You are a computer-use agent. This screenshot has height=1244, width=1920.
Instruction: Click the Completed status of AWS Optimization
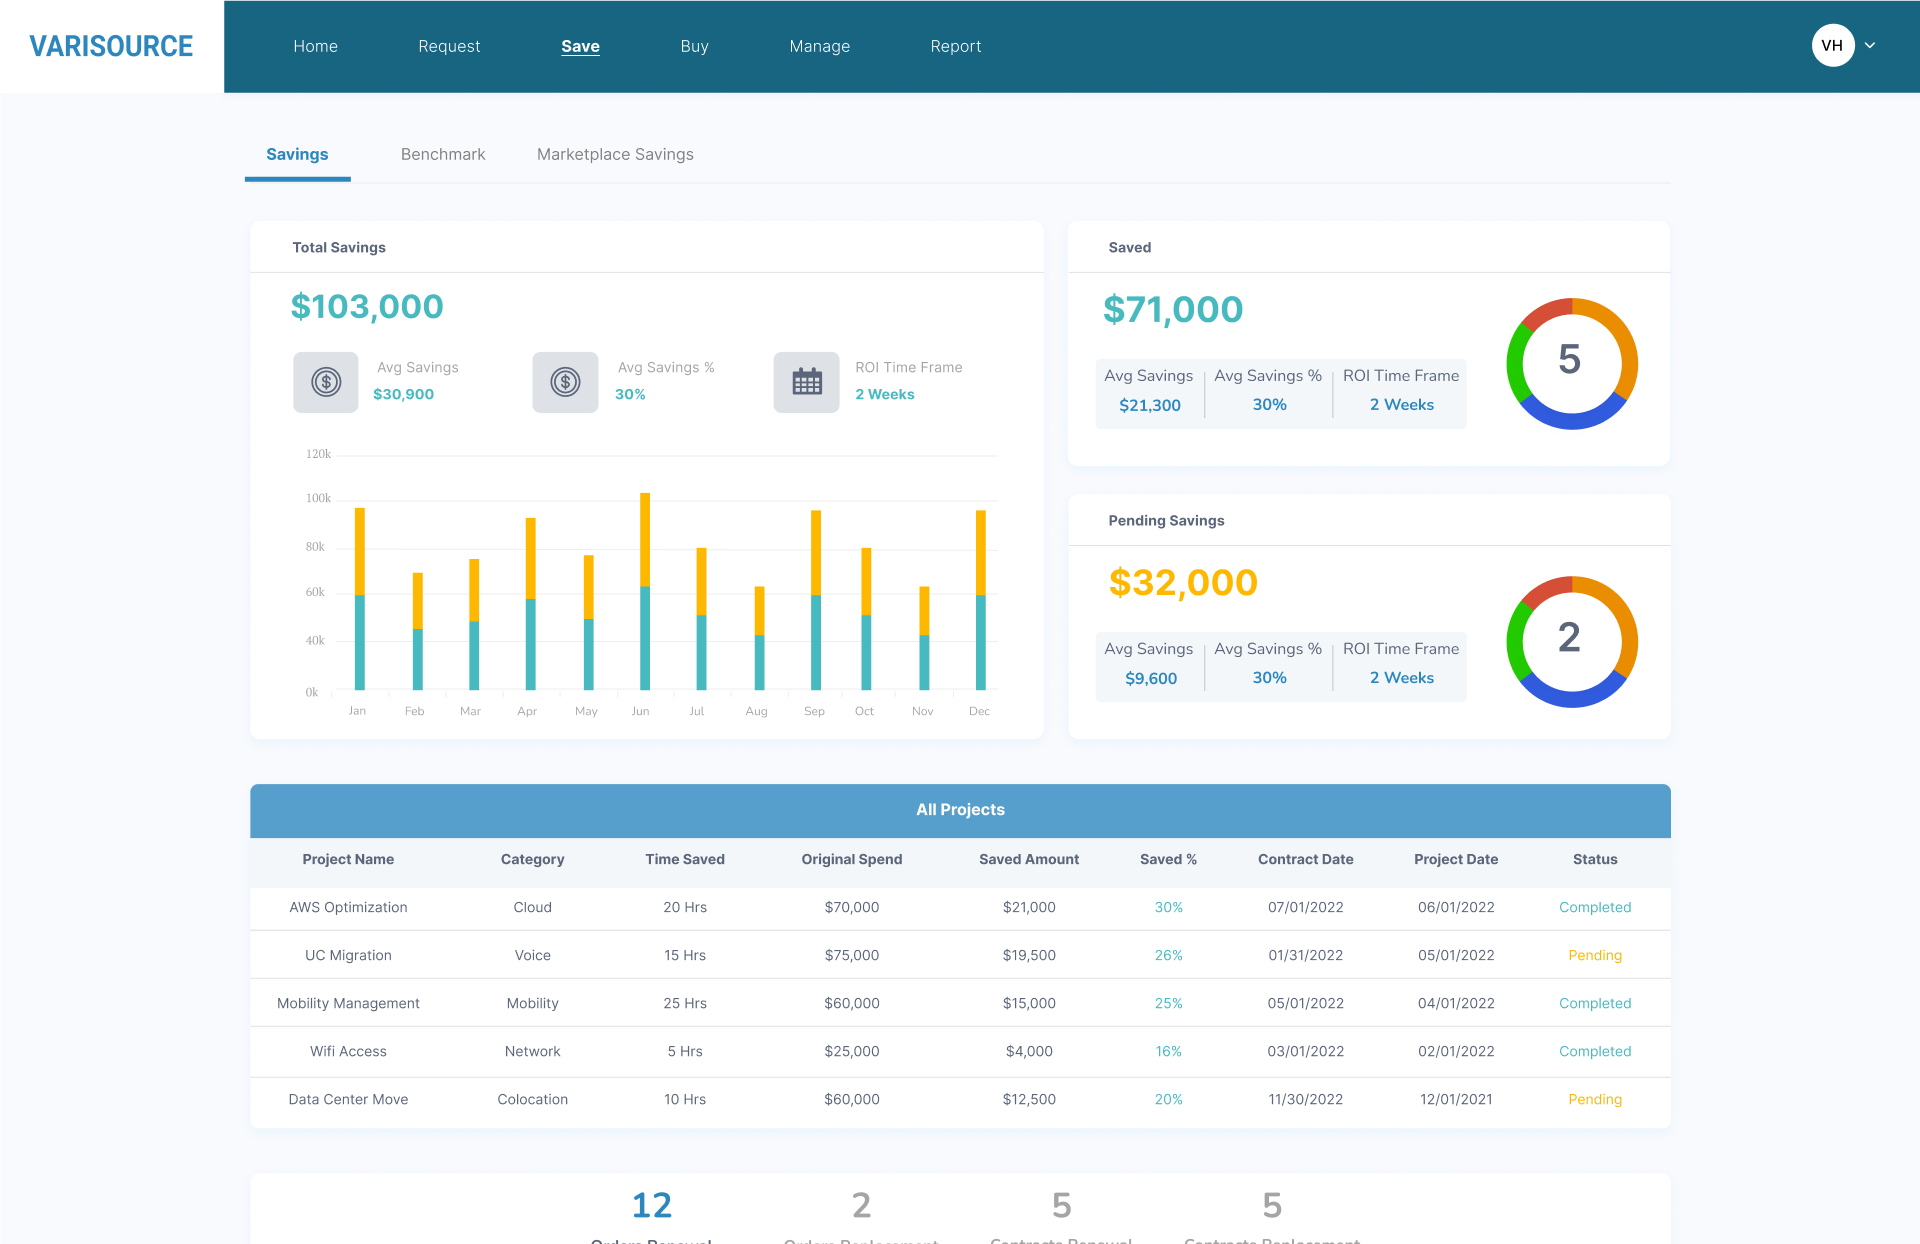pyautogui.click(x=1595, y=907)
